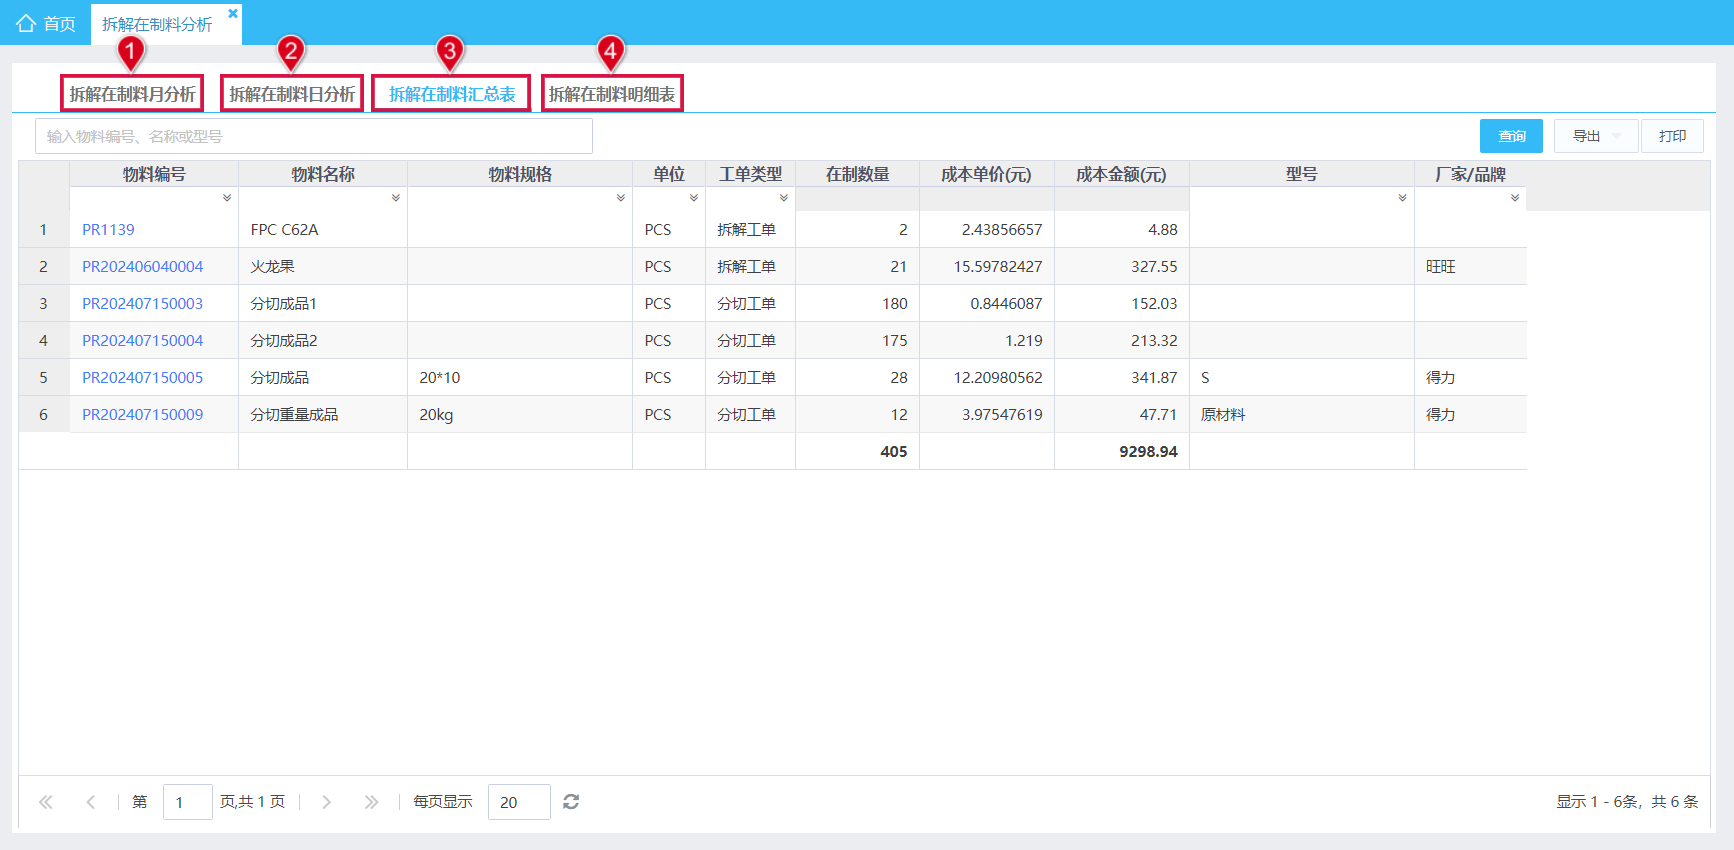Open material link PR1139

coord(108,230)
